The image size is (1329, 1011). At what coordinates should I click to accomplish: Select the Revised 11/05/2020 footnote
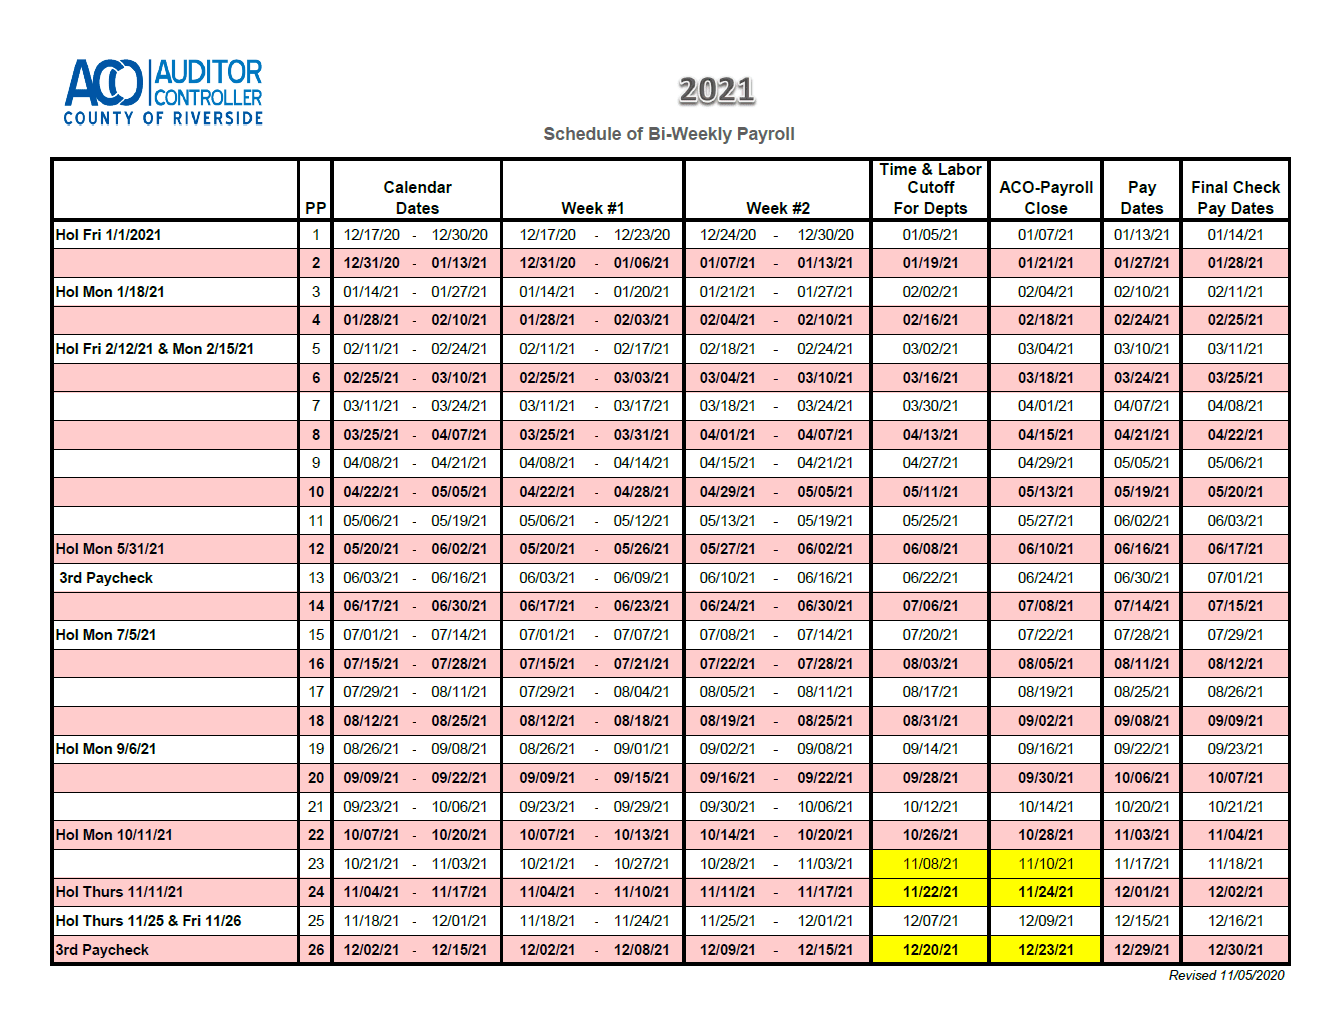click(x=1227, y=975)
